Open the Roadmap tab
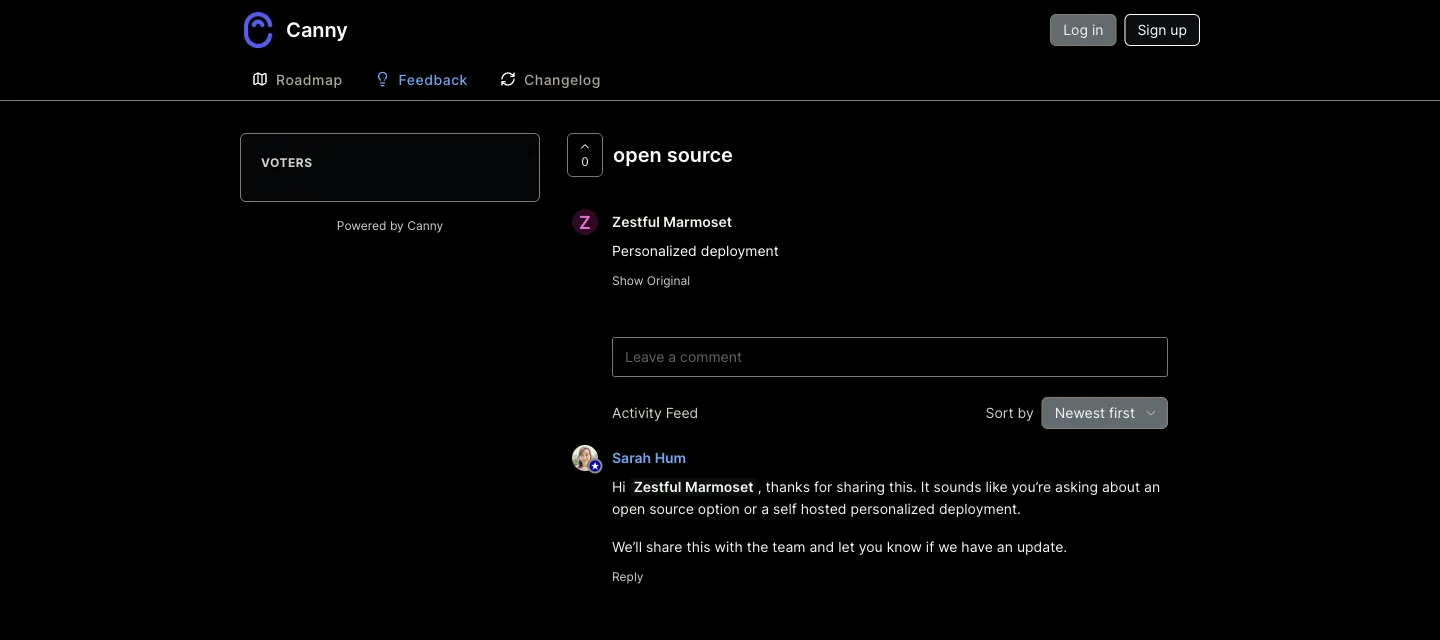1440x640 pixels. click(297, 80)
